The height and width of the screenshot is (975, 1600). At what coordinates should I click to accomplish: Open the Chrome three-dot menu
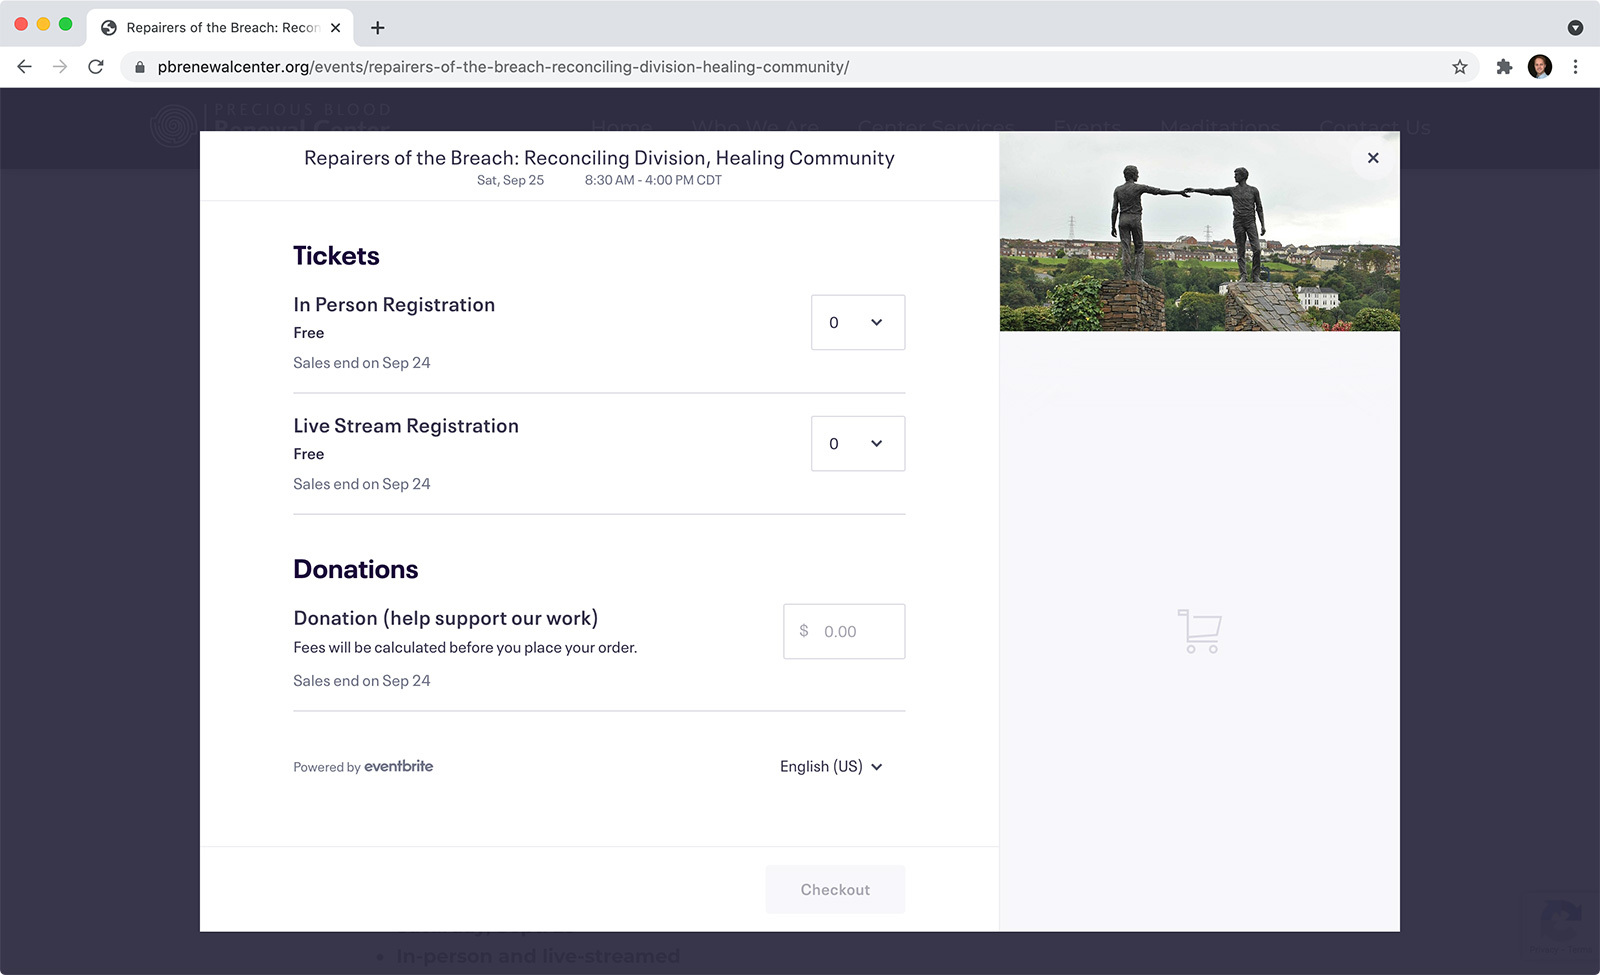tap(1575, 67)
